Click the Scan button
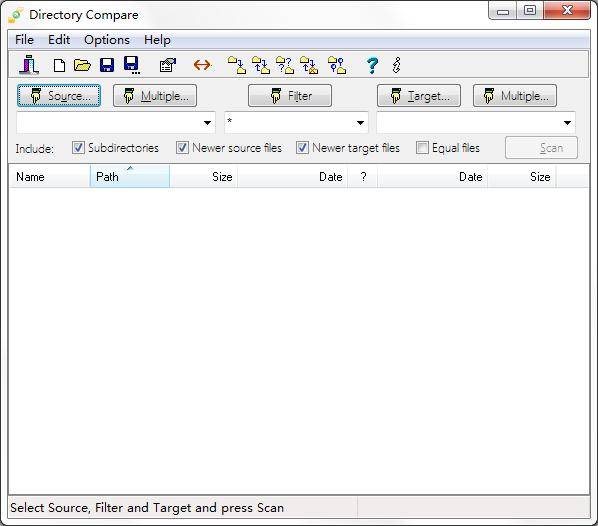The image size is (598, 526). (x=542, y=148)
